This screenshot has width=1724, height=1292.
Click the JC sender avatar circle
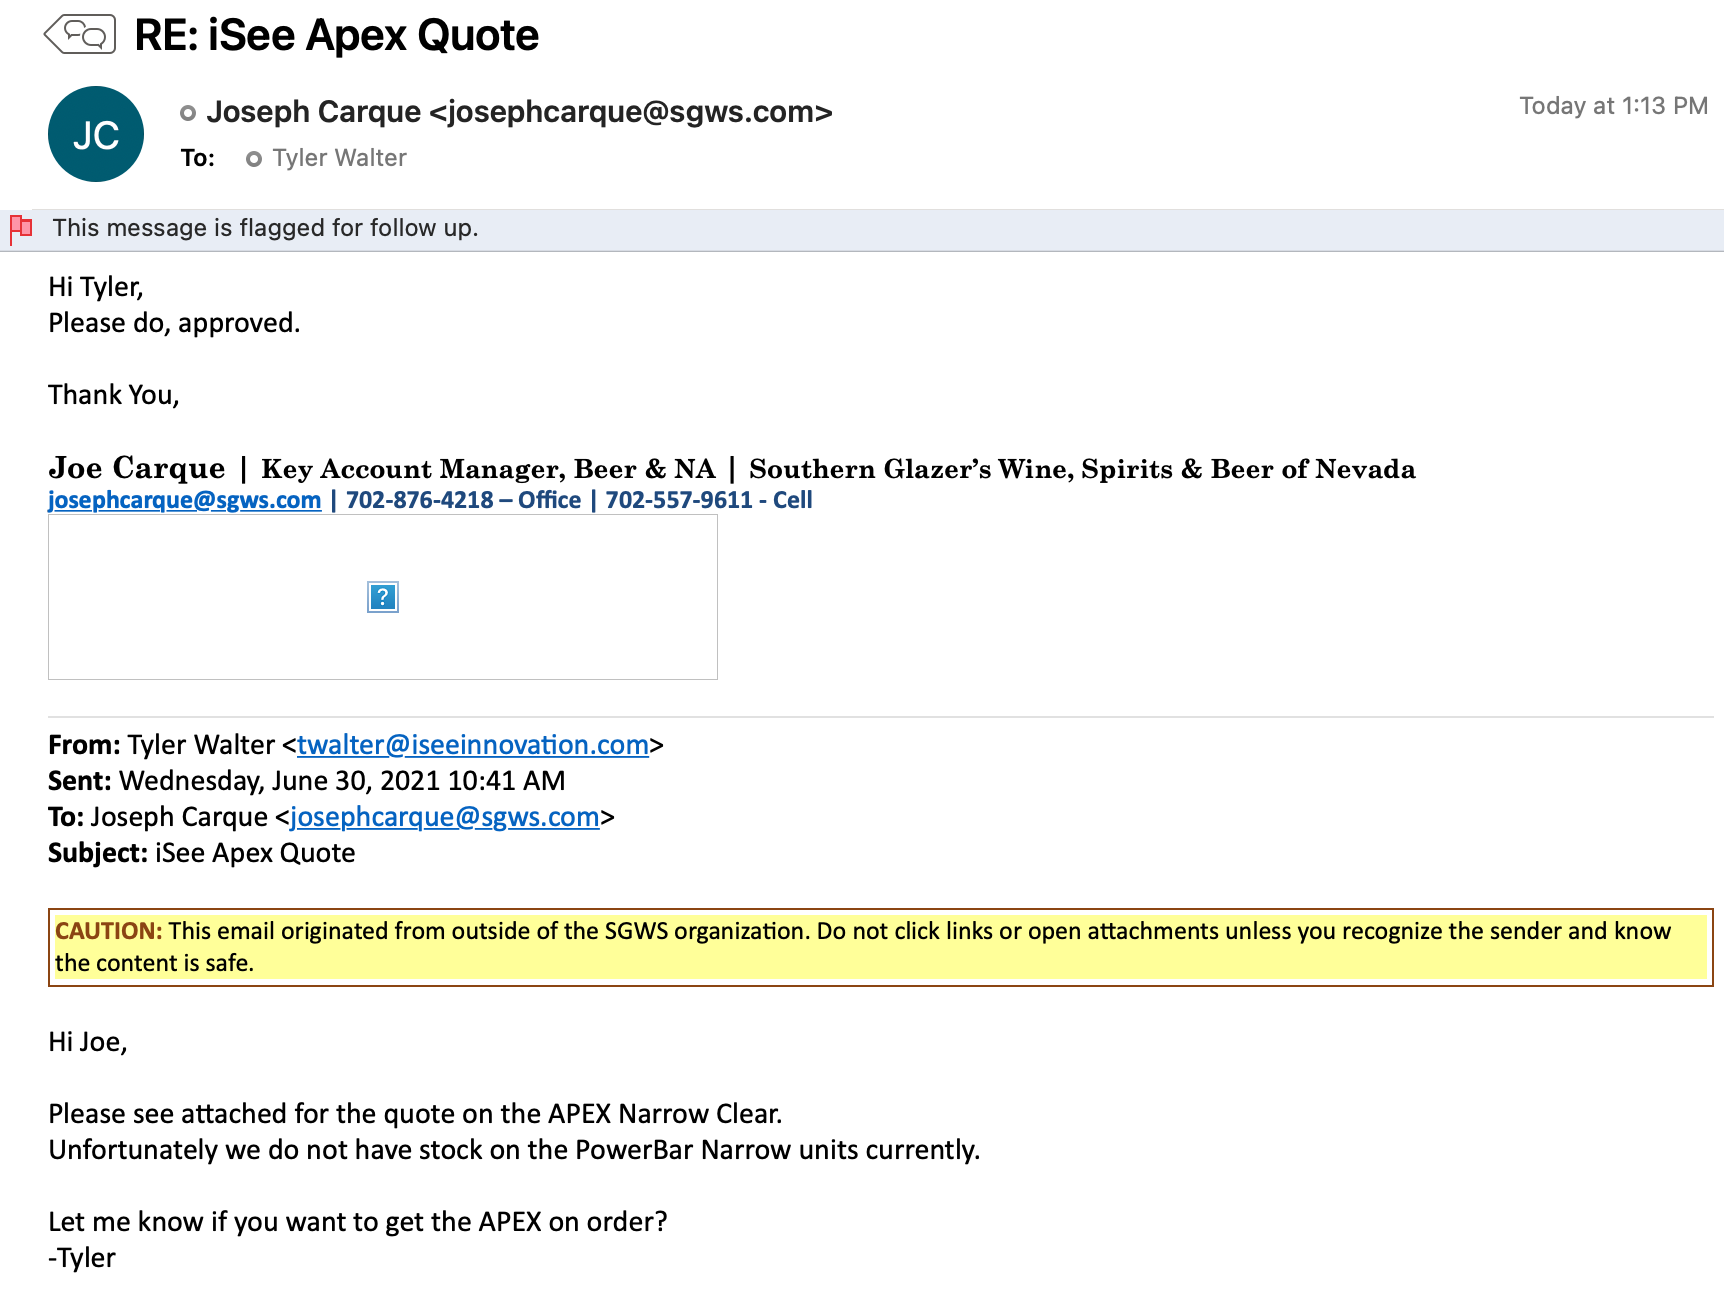pyautogui.click(x=96, y=134)
